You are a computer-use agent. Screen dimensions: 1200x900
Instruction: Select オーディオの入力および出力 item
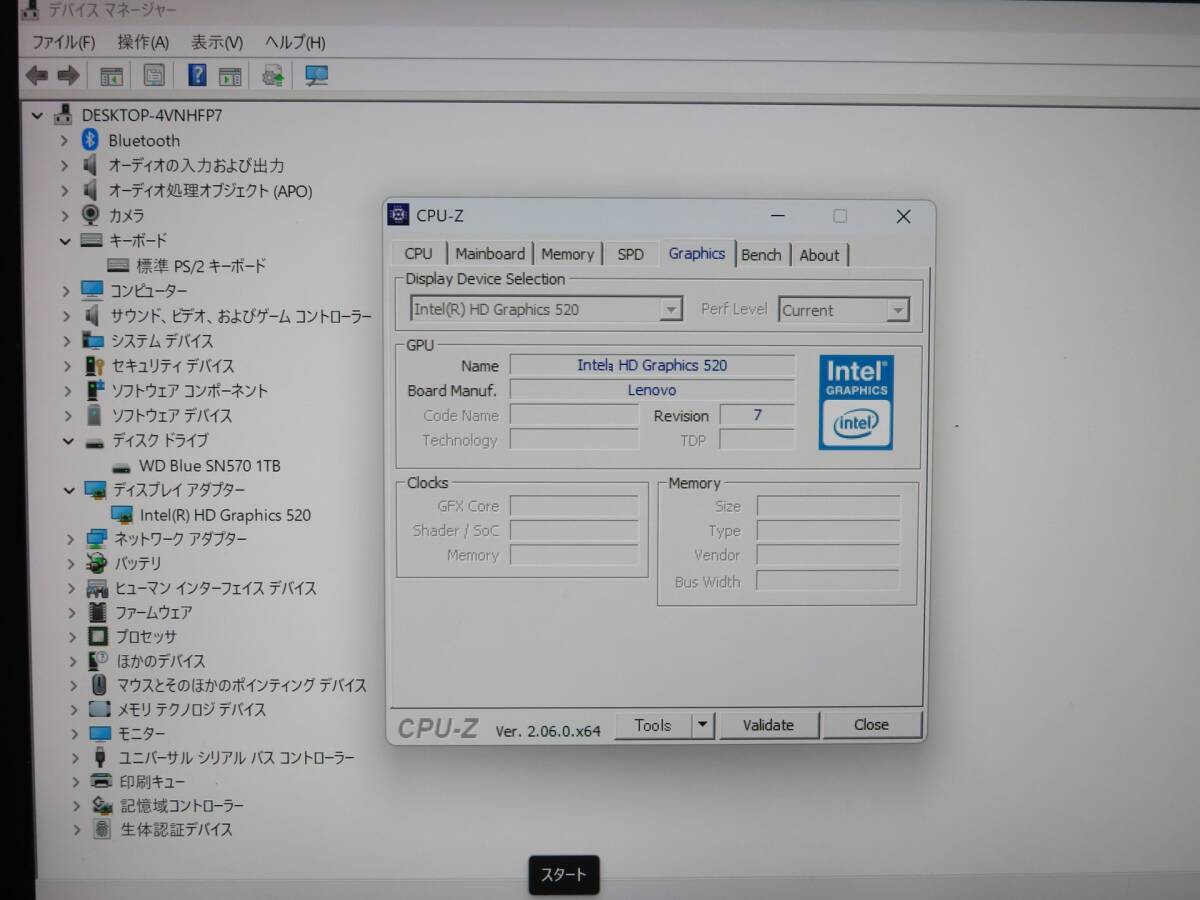click(x=196, y=165)
